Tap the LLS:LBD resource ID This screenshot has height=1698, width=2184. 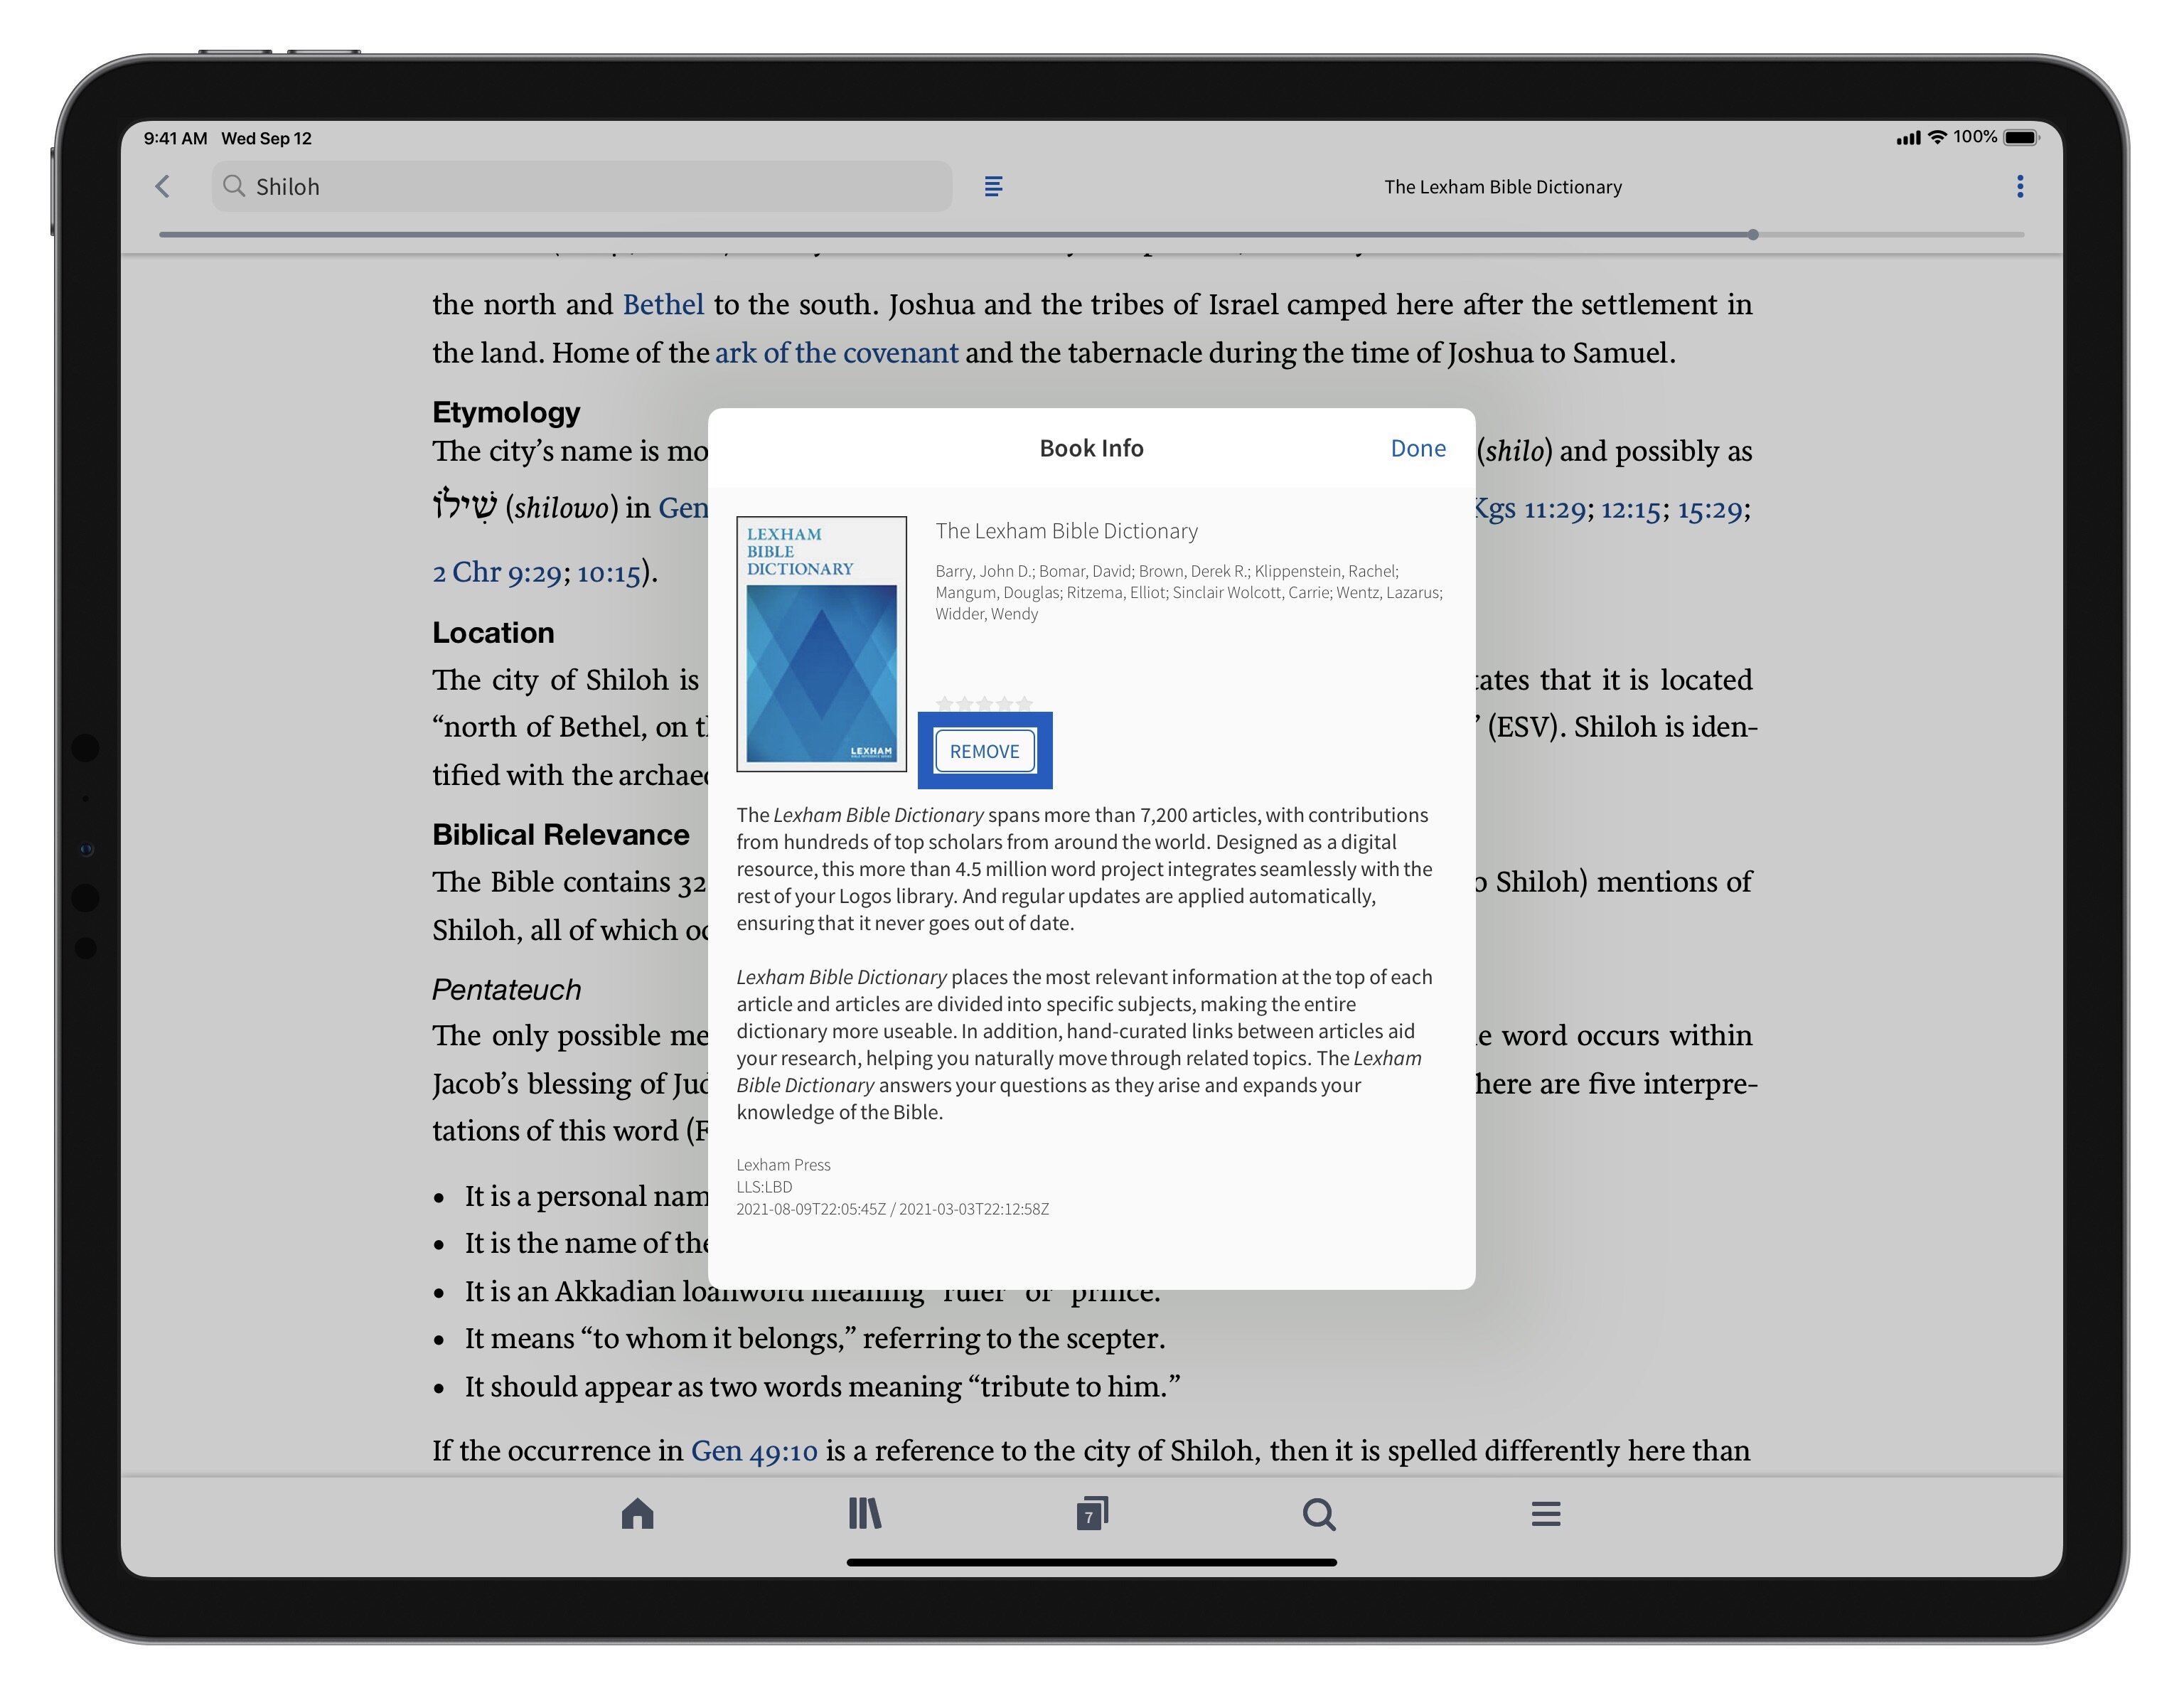[764, 1187]
